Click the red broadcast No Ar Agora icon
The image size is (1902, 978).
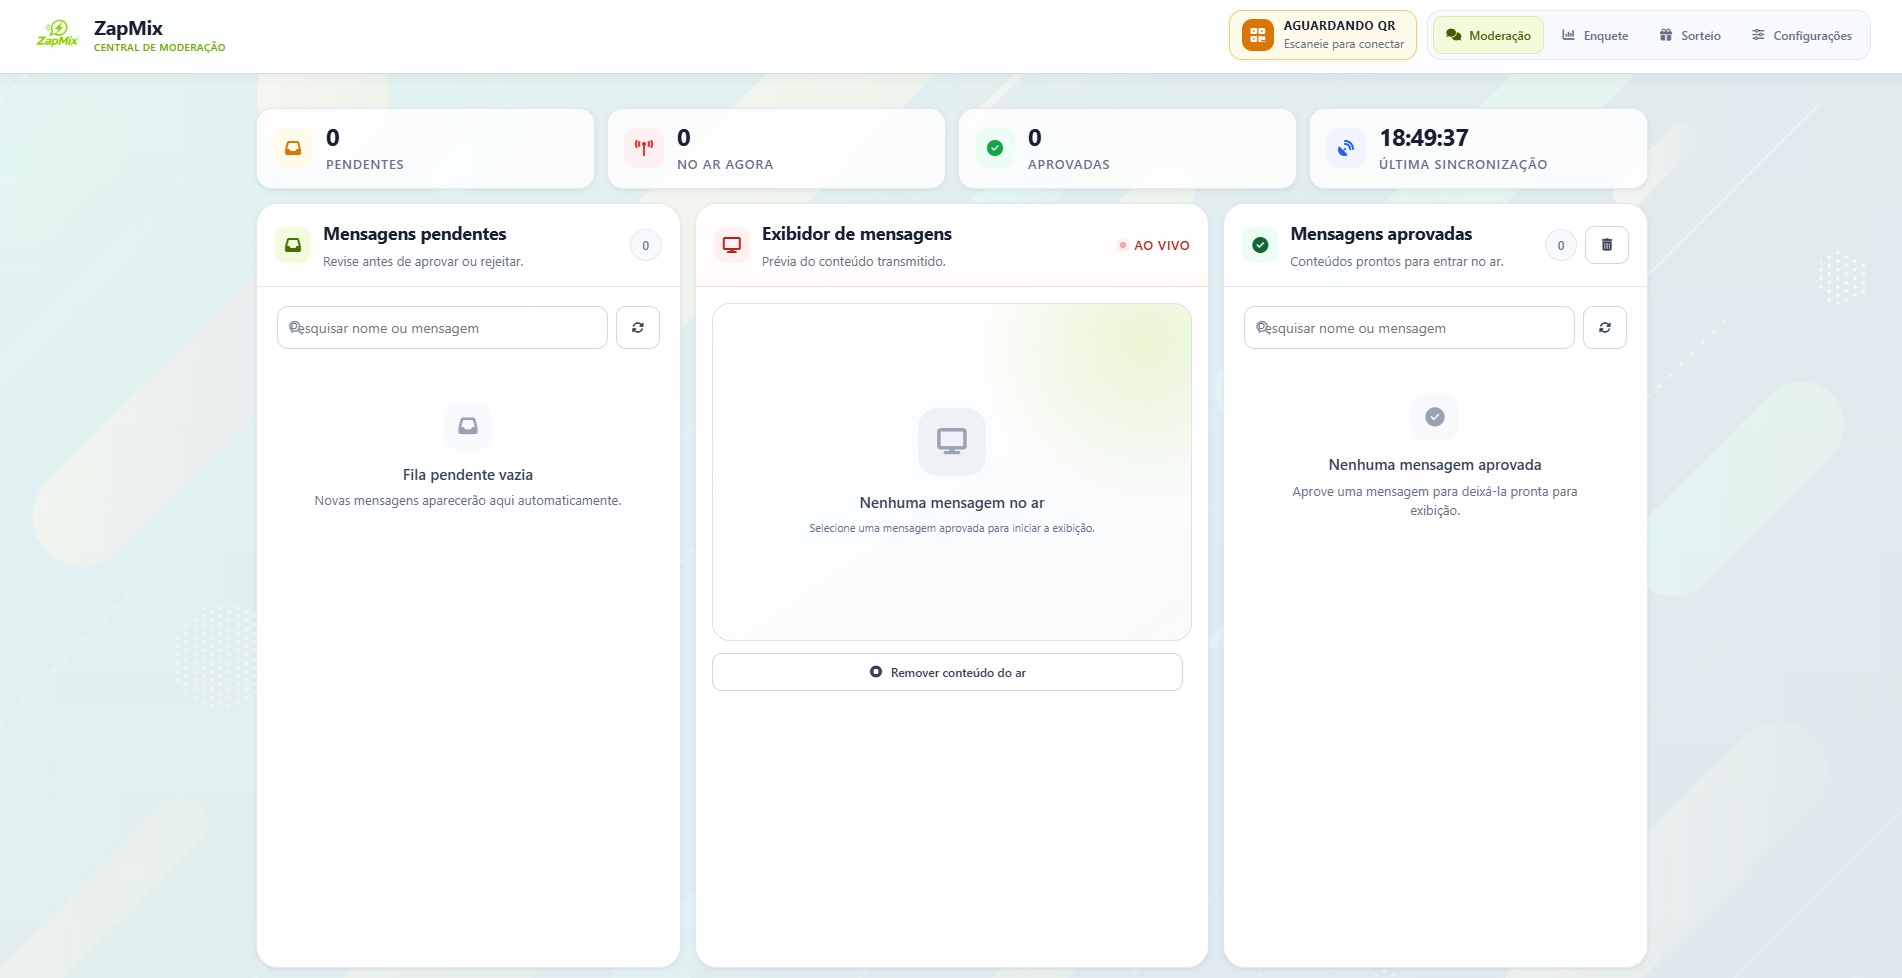pos(644,148)
